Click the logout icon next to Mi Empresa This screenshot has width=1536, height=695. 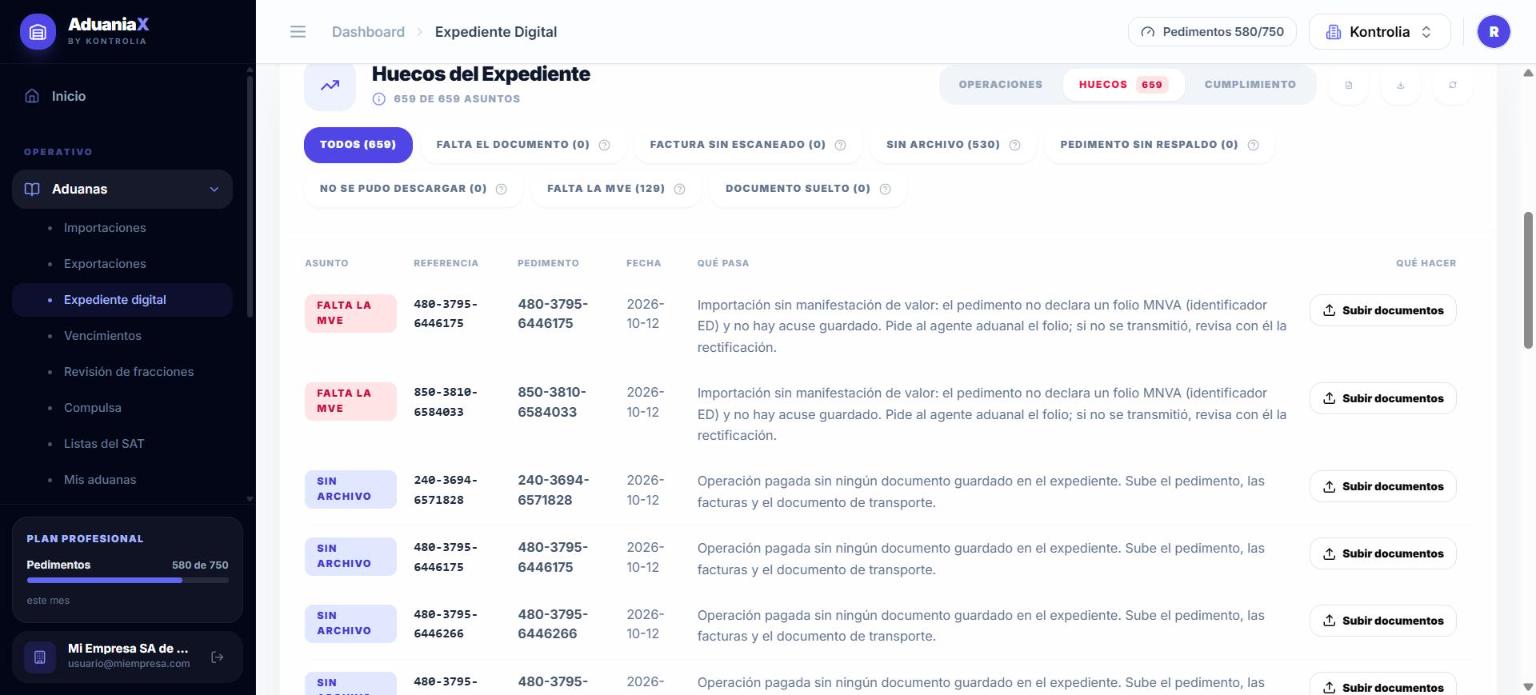tap(217, 657)
